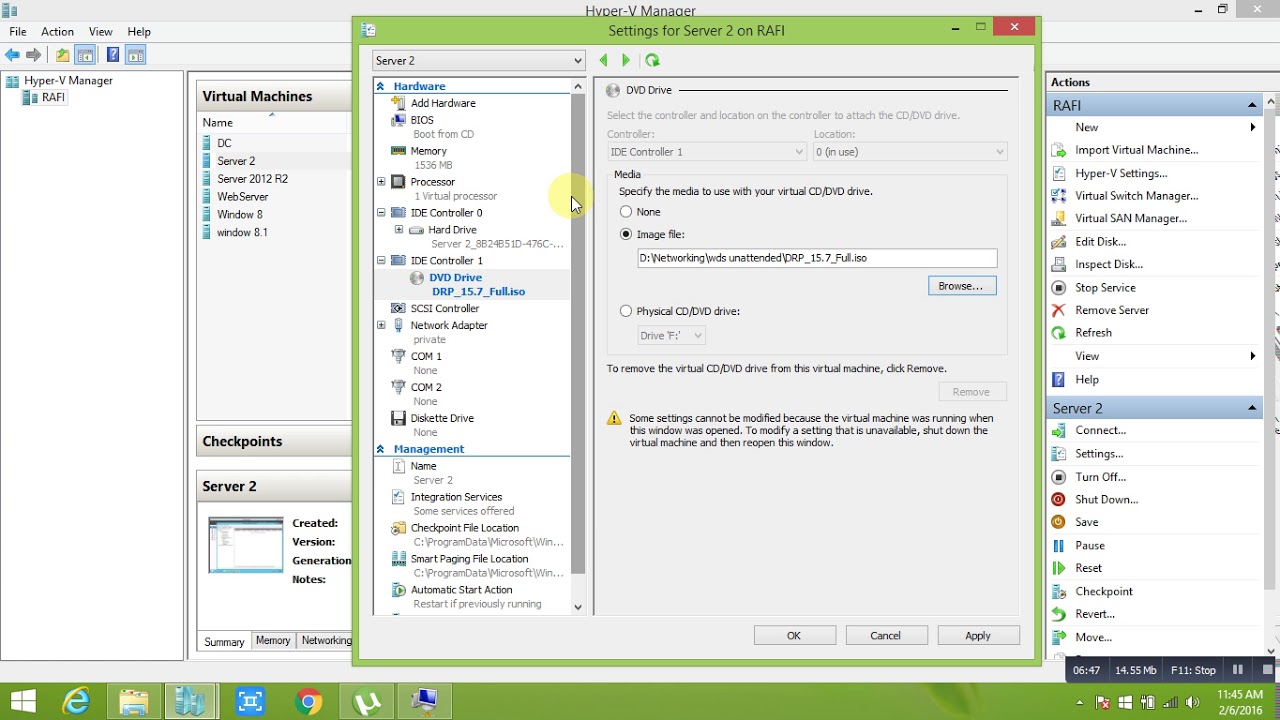Click the Browse... button
This screenshot has width=1280, height=720.
961,286
